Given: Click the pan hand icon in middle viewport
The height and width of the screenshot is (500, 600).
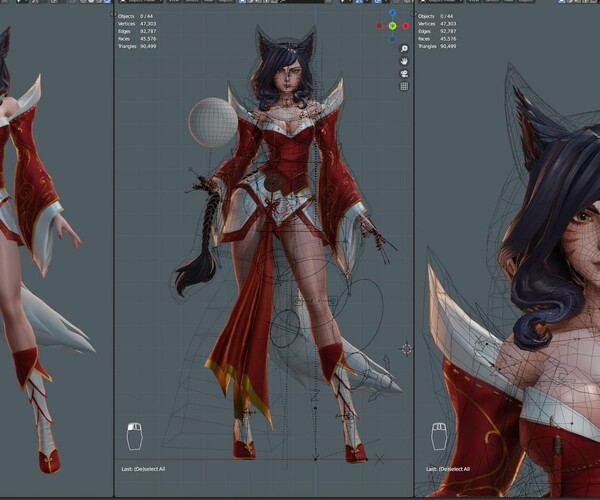Looking at the screenshot, I should (404, 61).
